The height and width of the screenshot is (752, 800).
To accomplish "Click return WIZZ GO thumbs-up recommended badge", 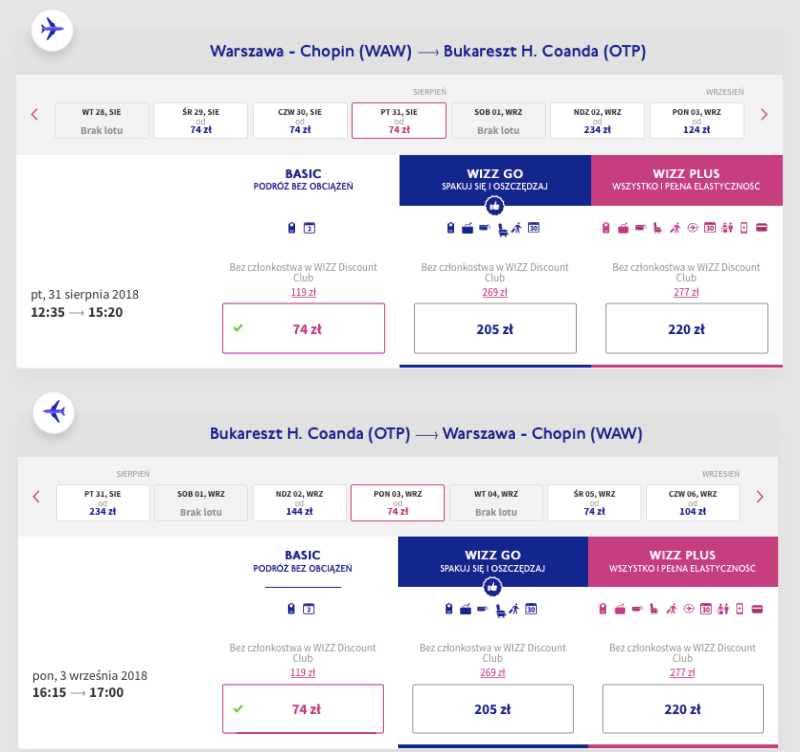I will (492, 587).
